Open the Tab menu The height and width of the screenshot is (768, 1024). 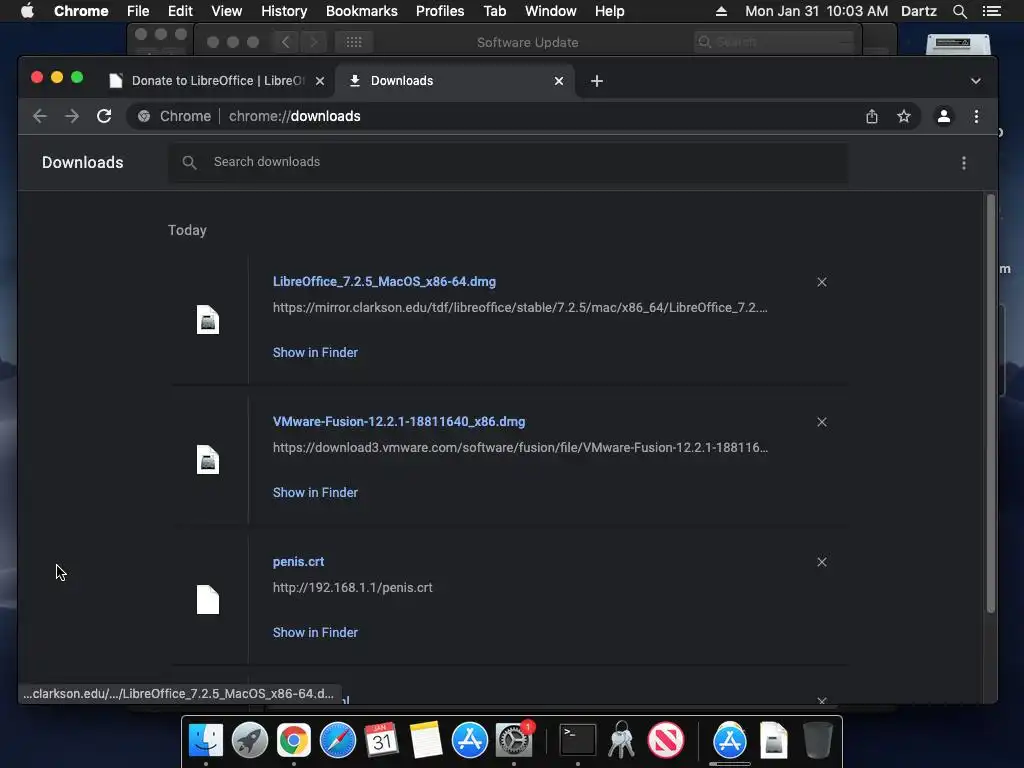[494, 11]
